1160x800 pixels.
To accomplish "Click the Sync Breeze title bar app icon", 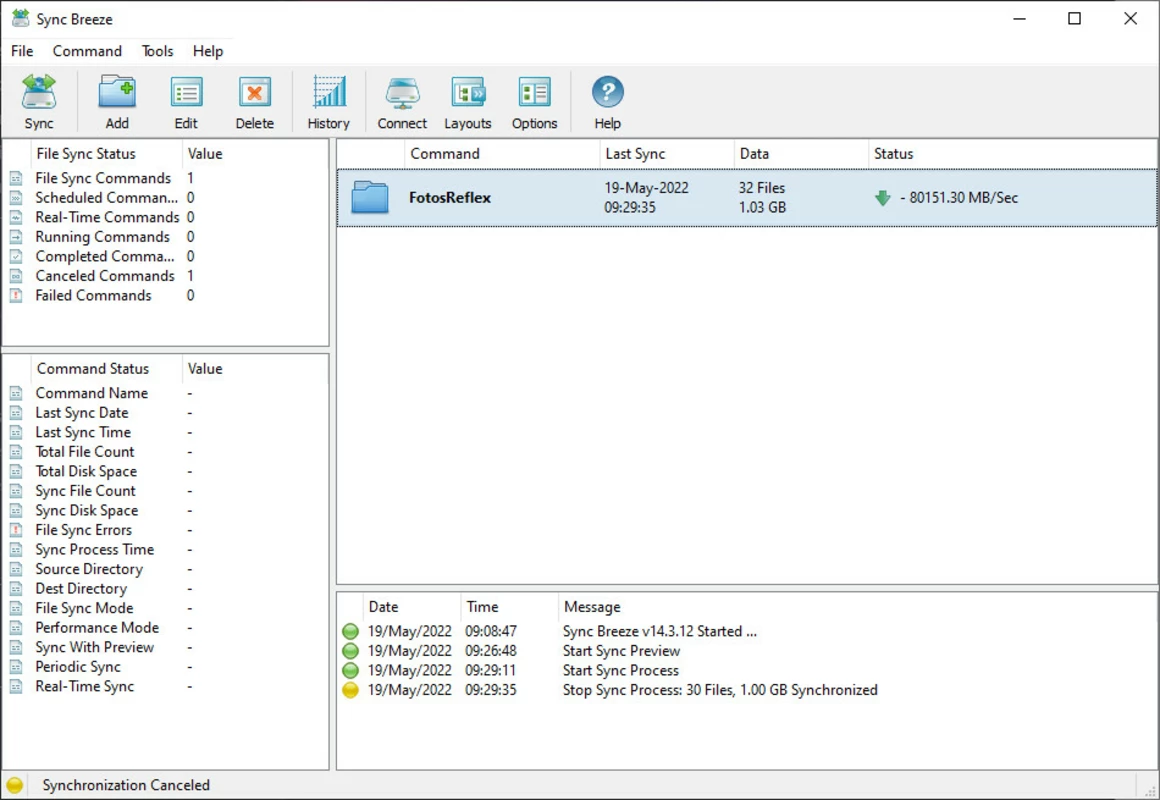I will pos(21,19).
